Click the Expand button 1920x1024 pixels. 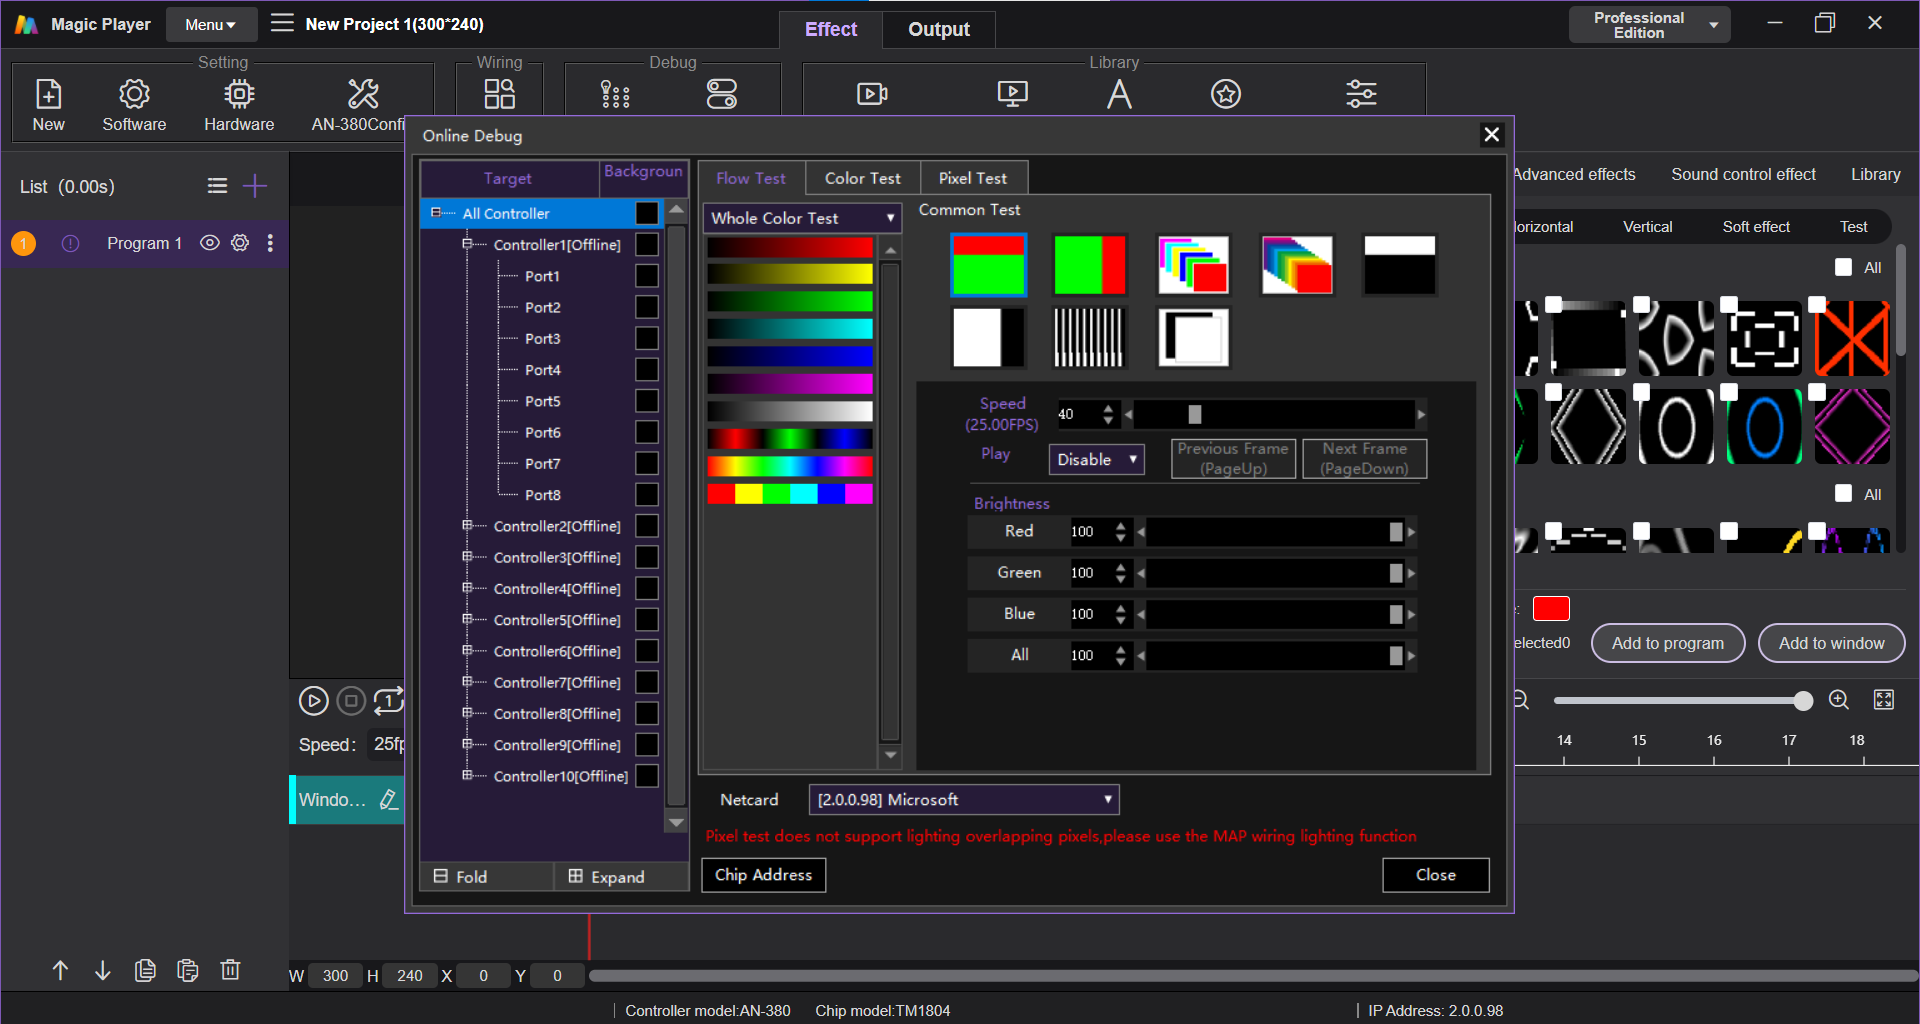pos(620,877)
